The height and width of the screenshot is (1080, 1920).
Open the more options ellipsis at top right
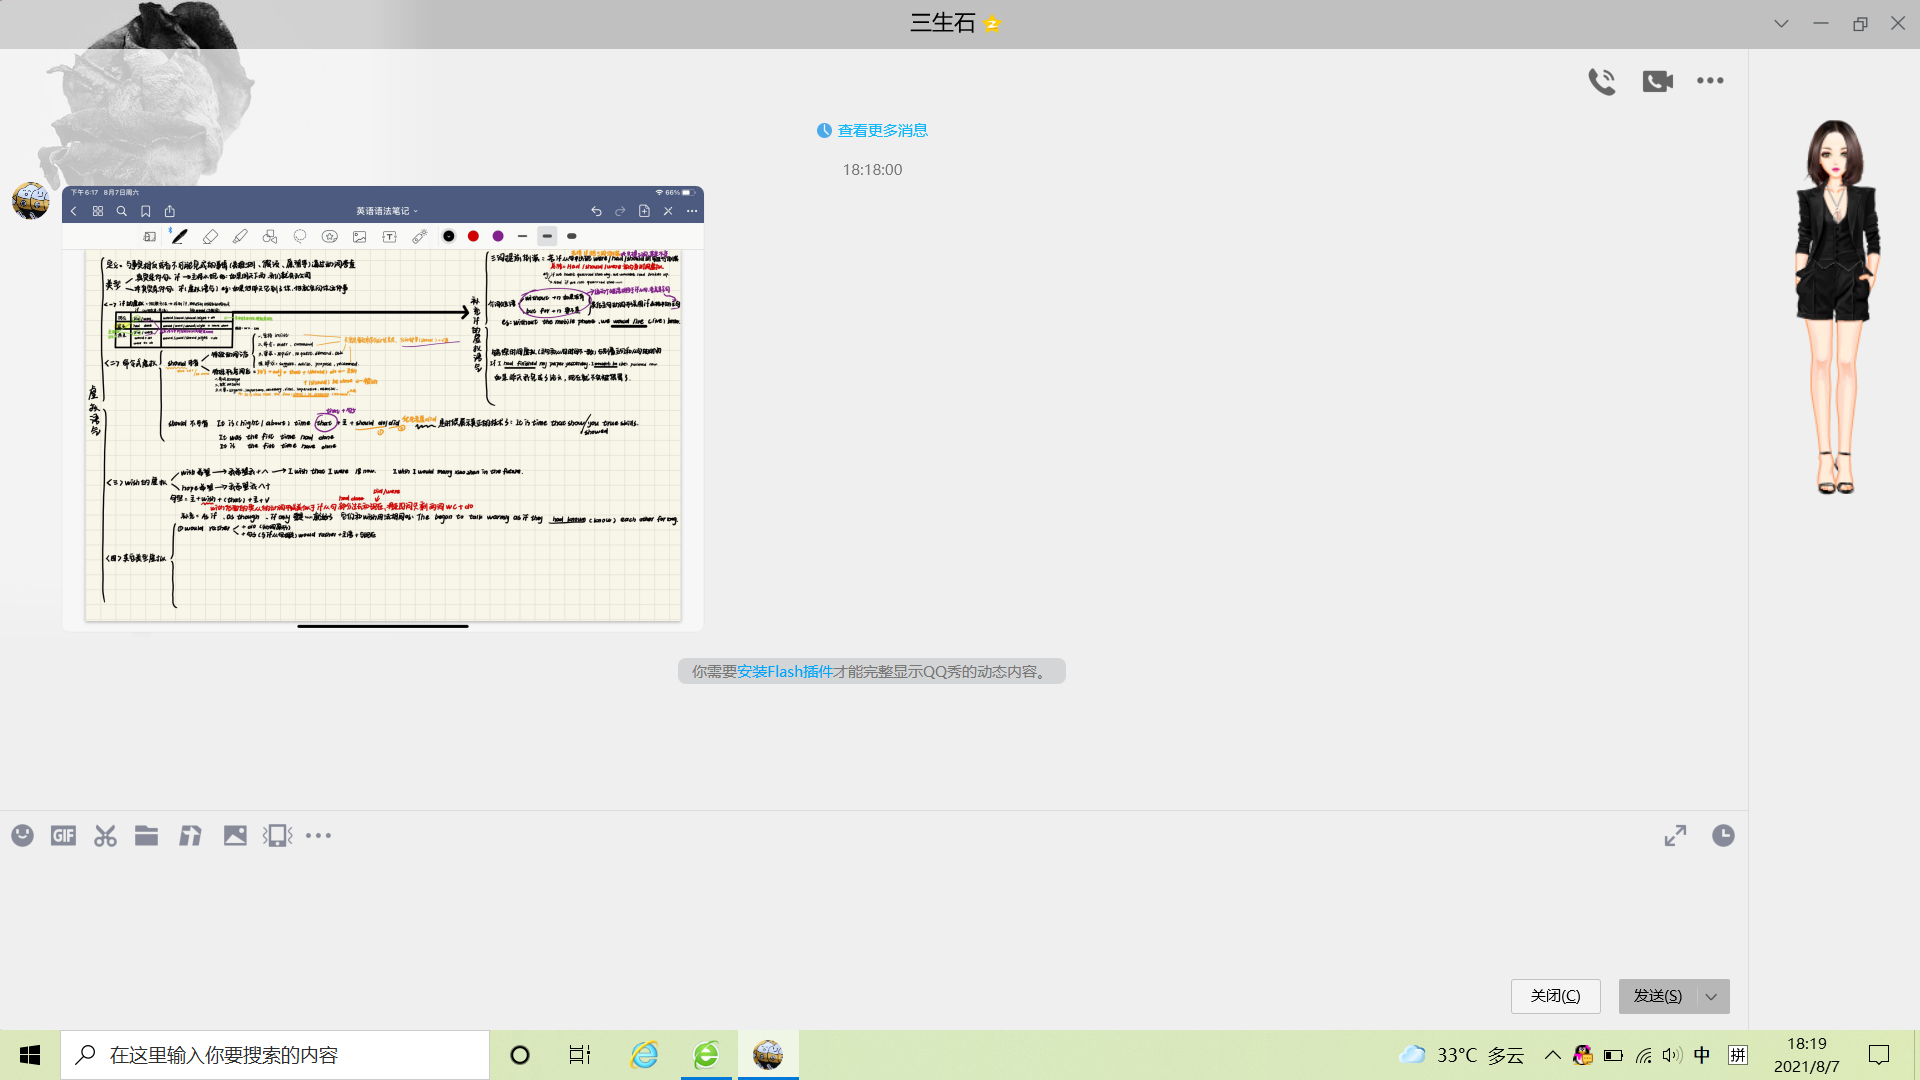[x=1710, y=81]
